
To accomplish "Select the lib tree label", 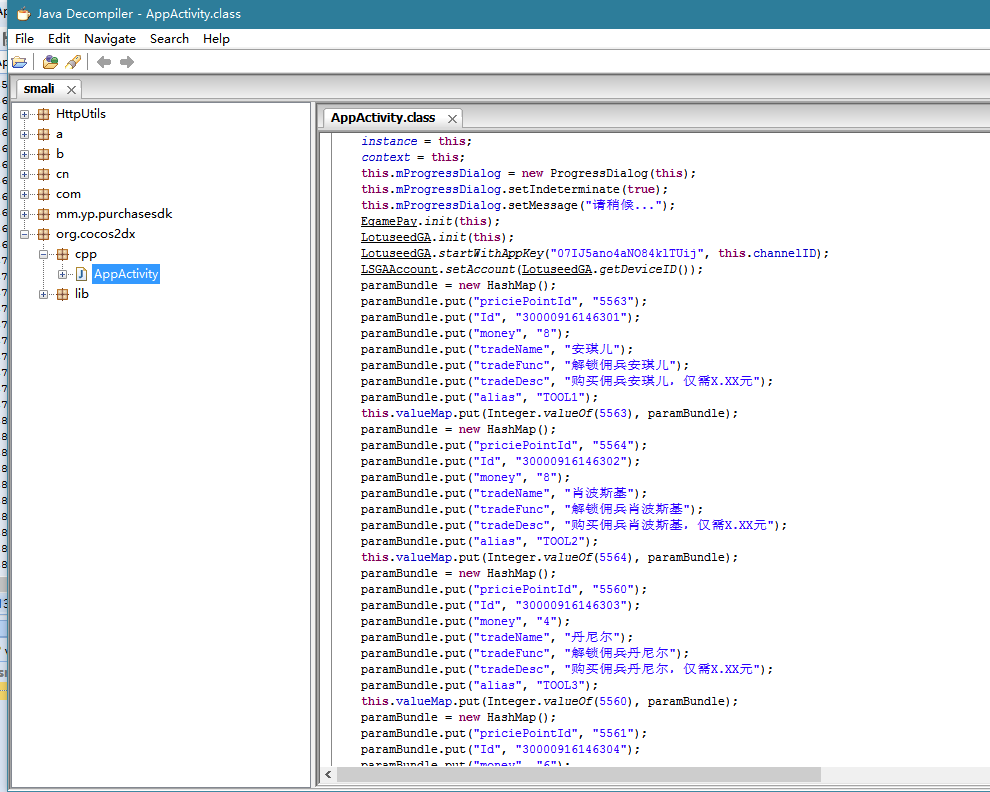I will [81, 294].
